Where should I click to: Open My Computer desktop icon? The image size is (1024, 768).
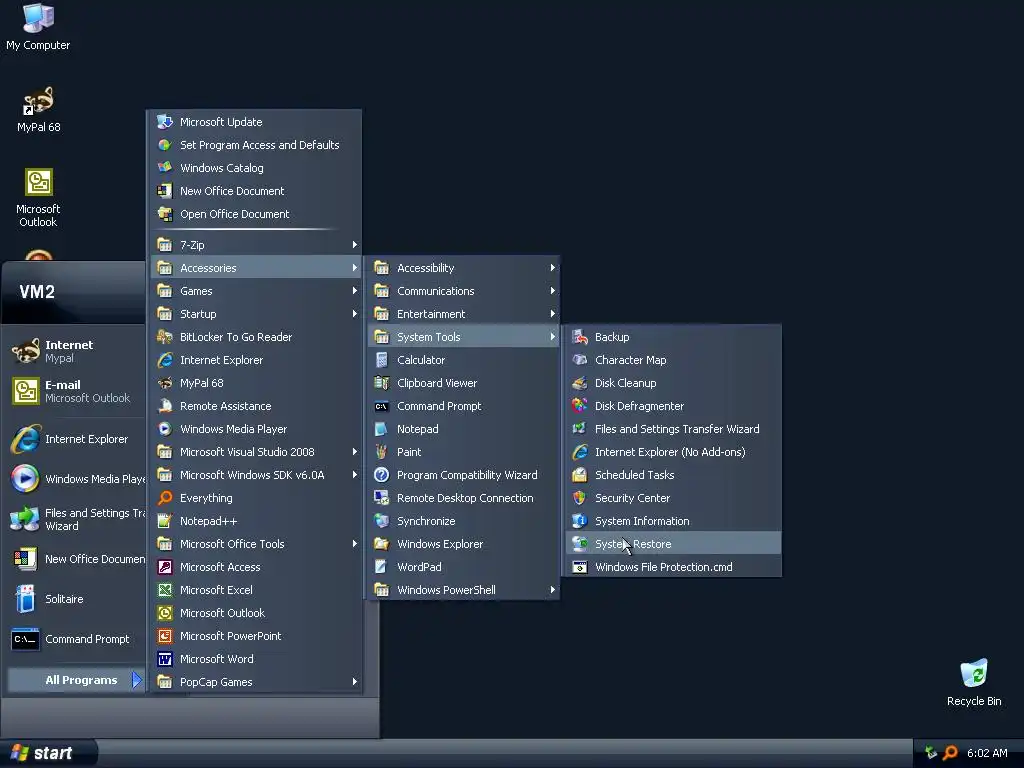(x=38, y=27)
